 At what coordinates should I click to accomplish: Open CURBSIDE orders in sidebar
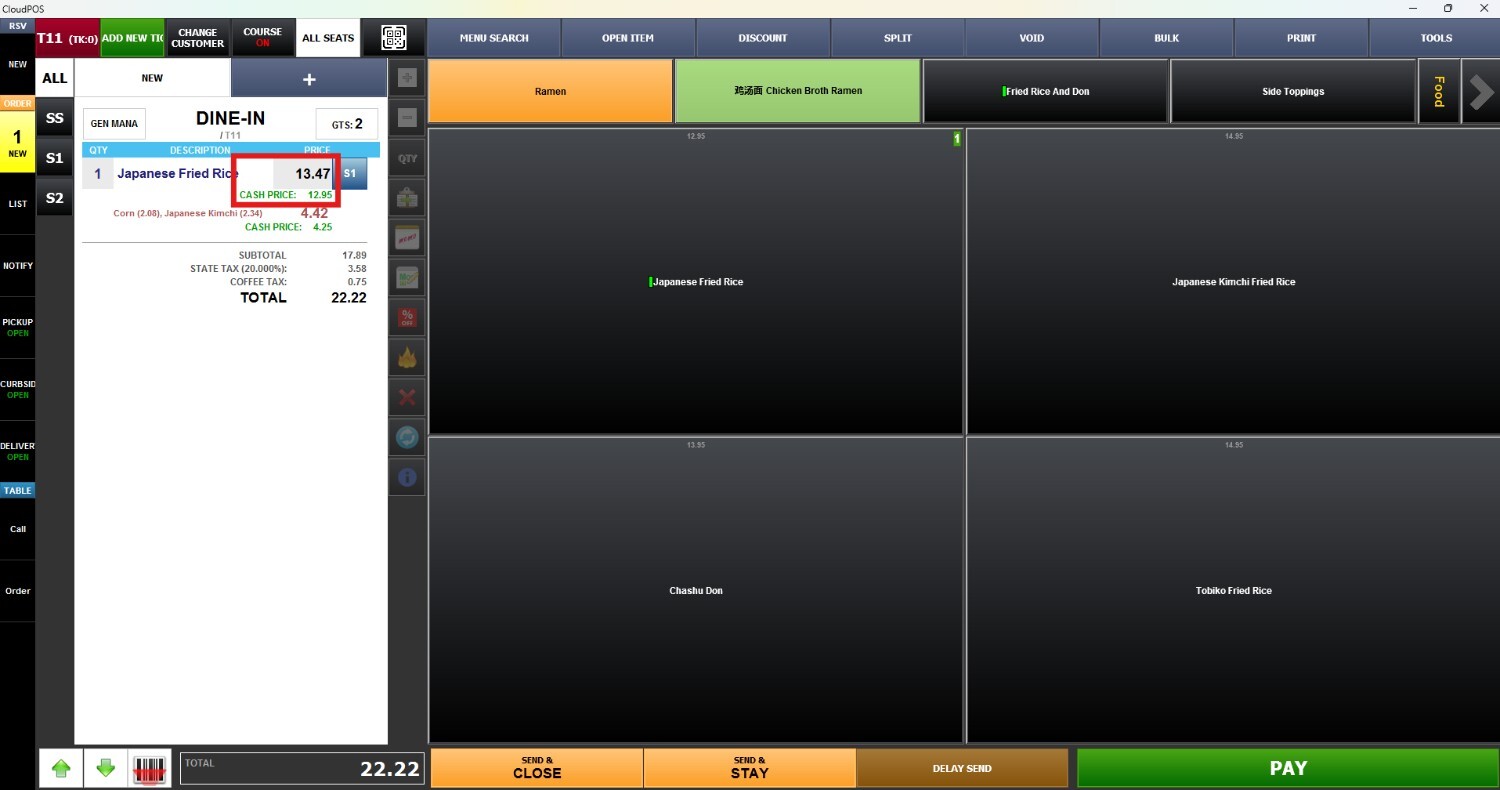18,389
